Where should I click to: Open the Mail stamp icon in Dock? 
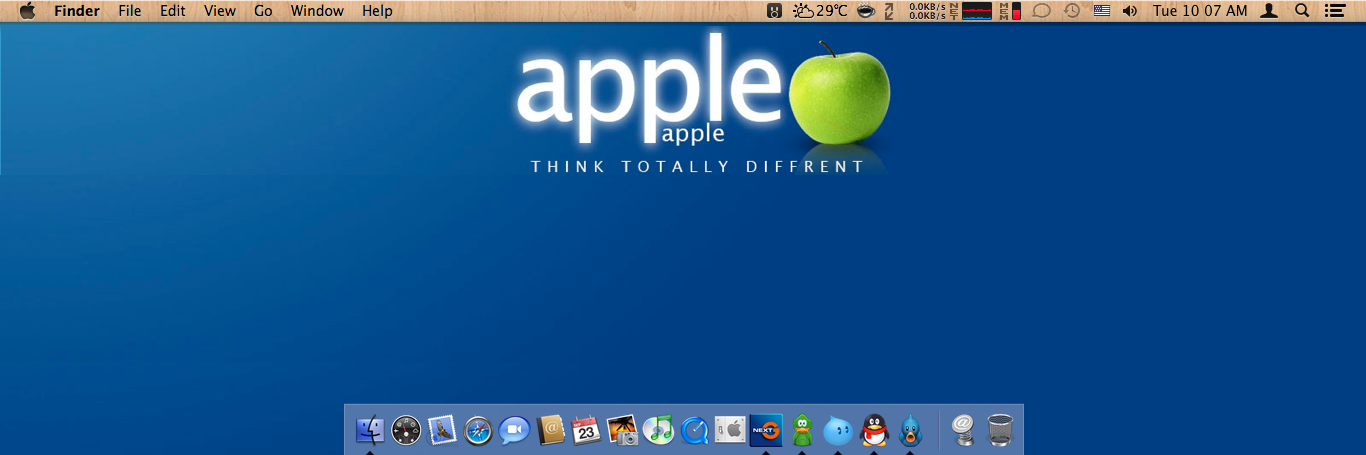point(442,430)
